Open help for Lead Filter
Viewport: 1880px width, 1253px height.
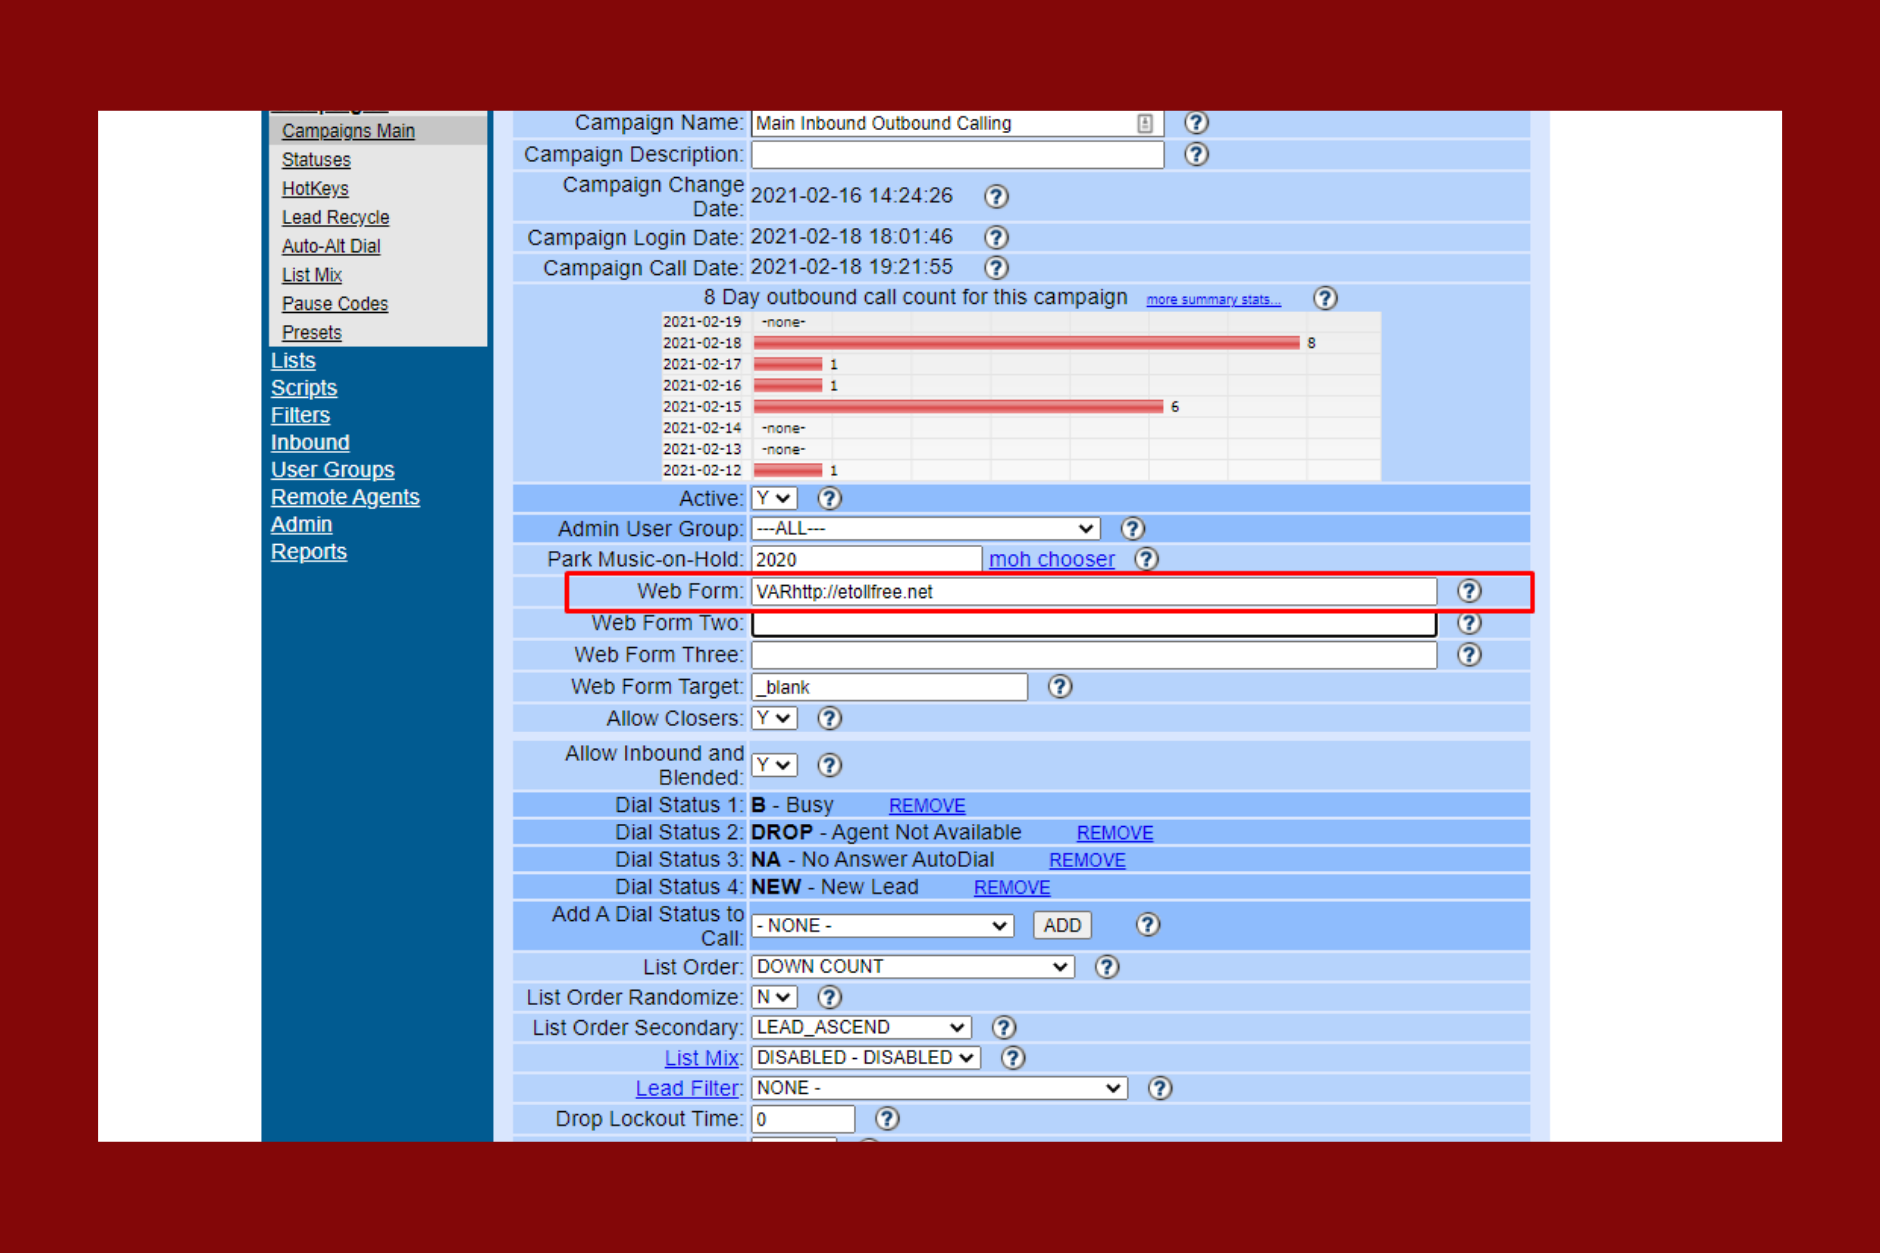[x=1159, y=1088]
